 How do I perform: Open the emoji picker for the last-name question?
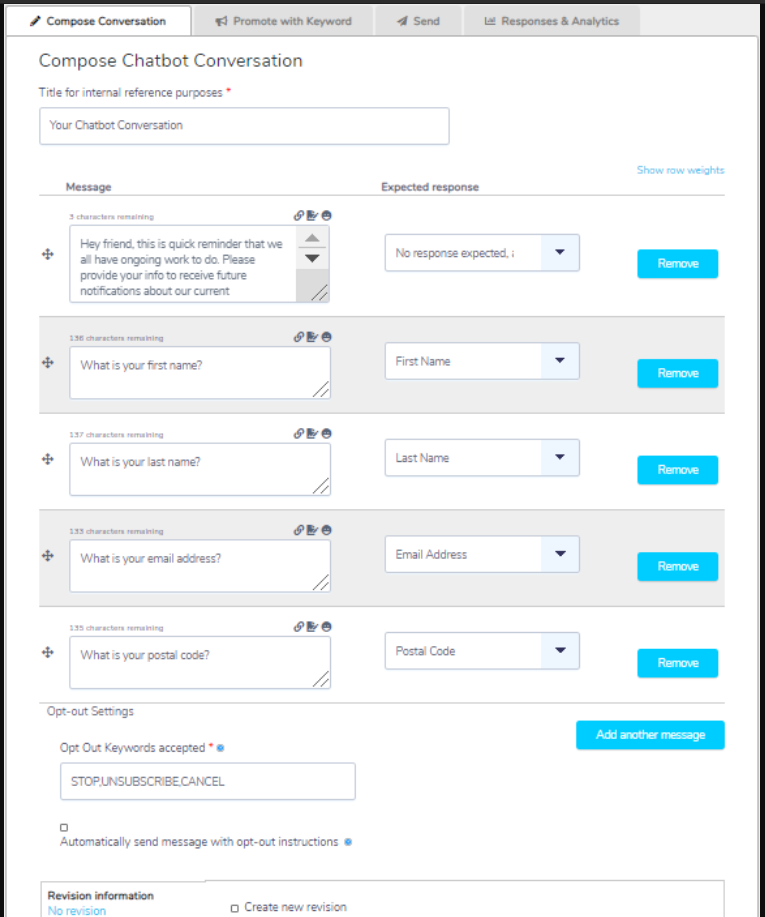coord(326,433)
